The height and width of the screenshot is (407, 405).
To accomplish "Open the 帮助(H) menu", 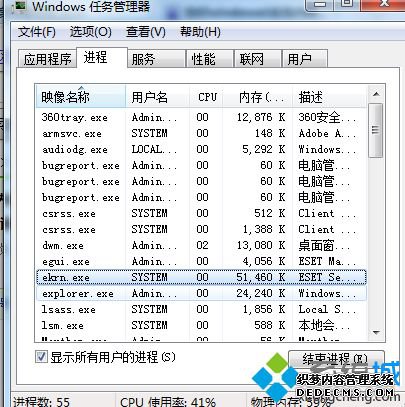I will [200, 32].
